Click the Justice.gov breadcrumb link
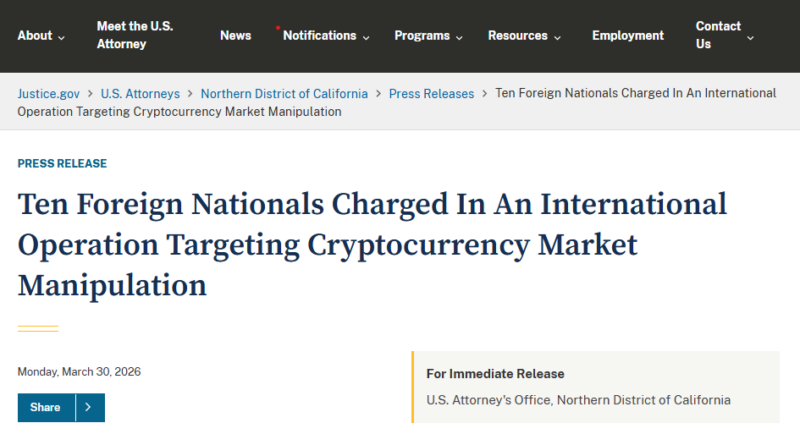 (49, 93)
